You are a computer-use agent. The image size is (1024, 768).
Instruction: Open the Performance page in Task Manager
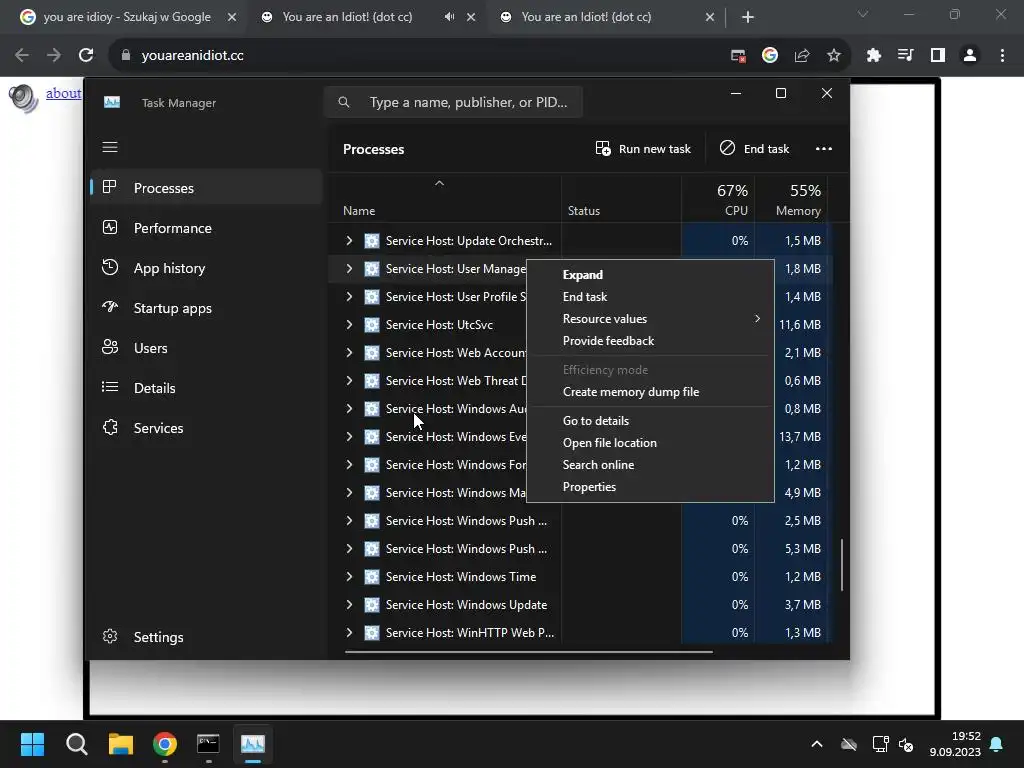click(206, 228)
